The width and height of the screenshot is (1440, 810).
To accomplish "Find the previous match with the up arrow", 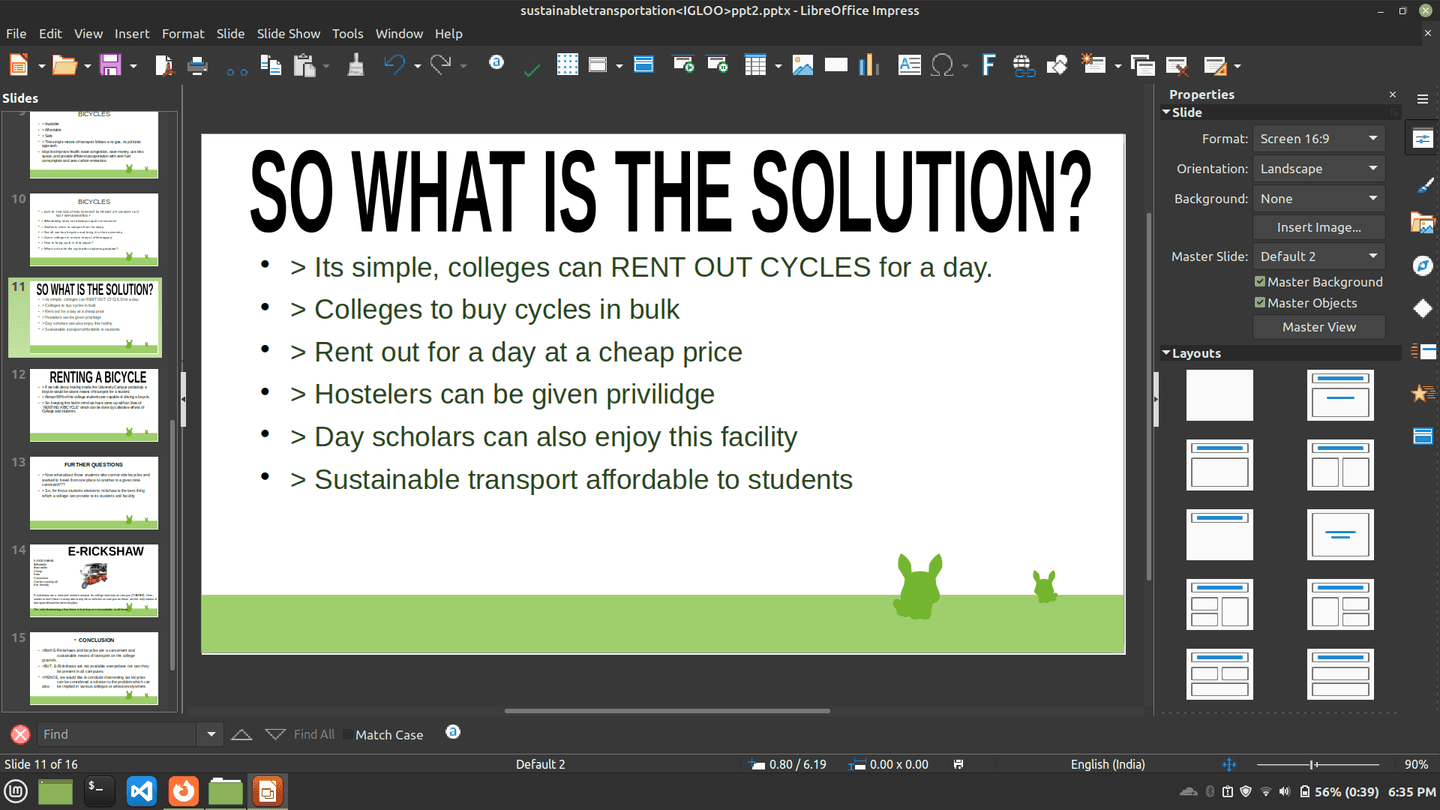I will click(x=241, y=735).
